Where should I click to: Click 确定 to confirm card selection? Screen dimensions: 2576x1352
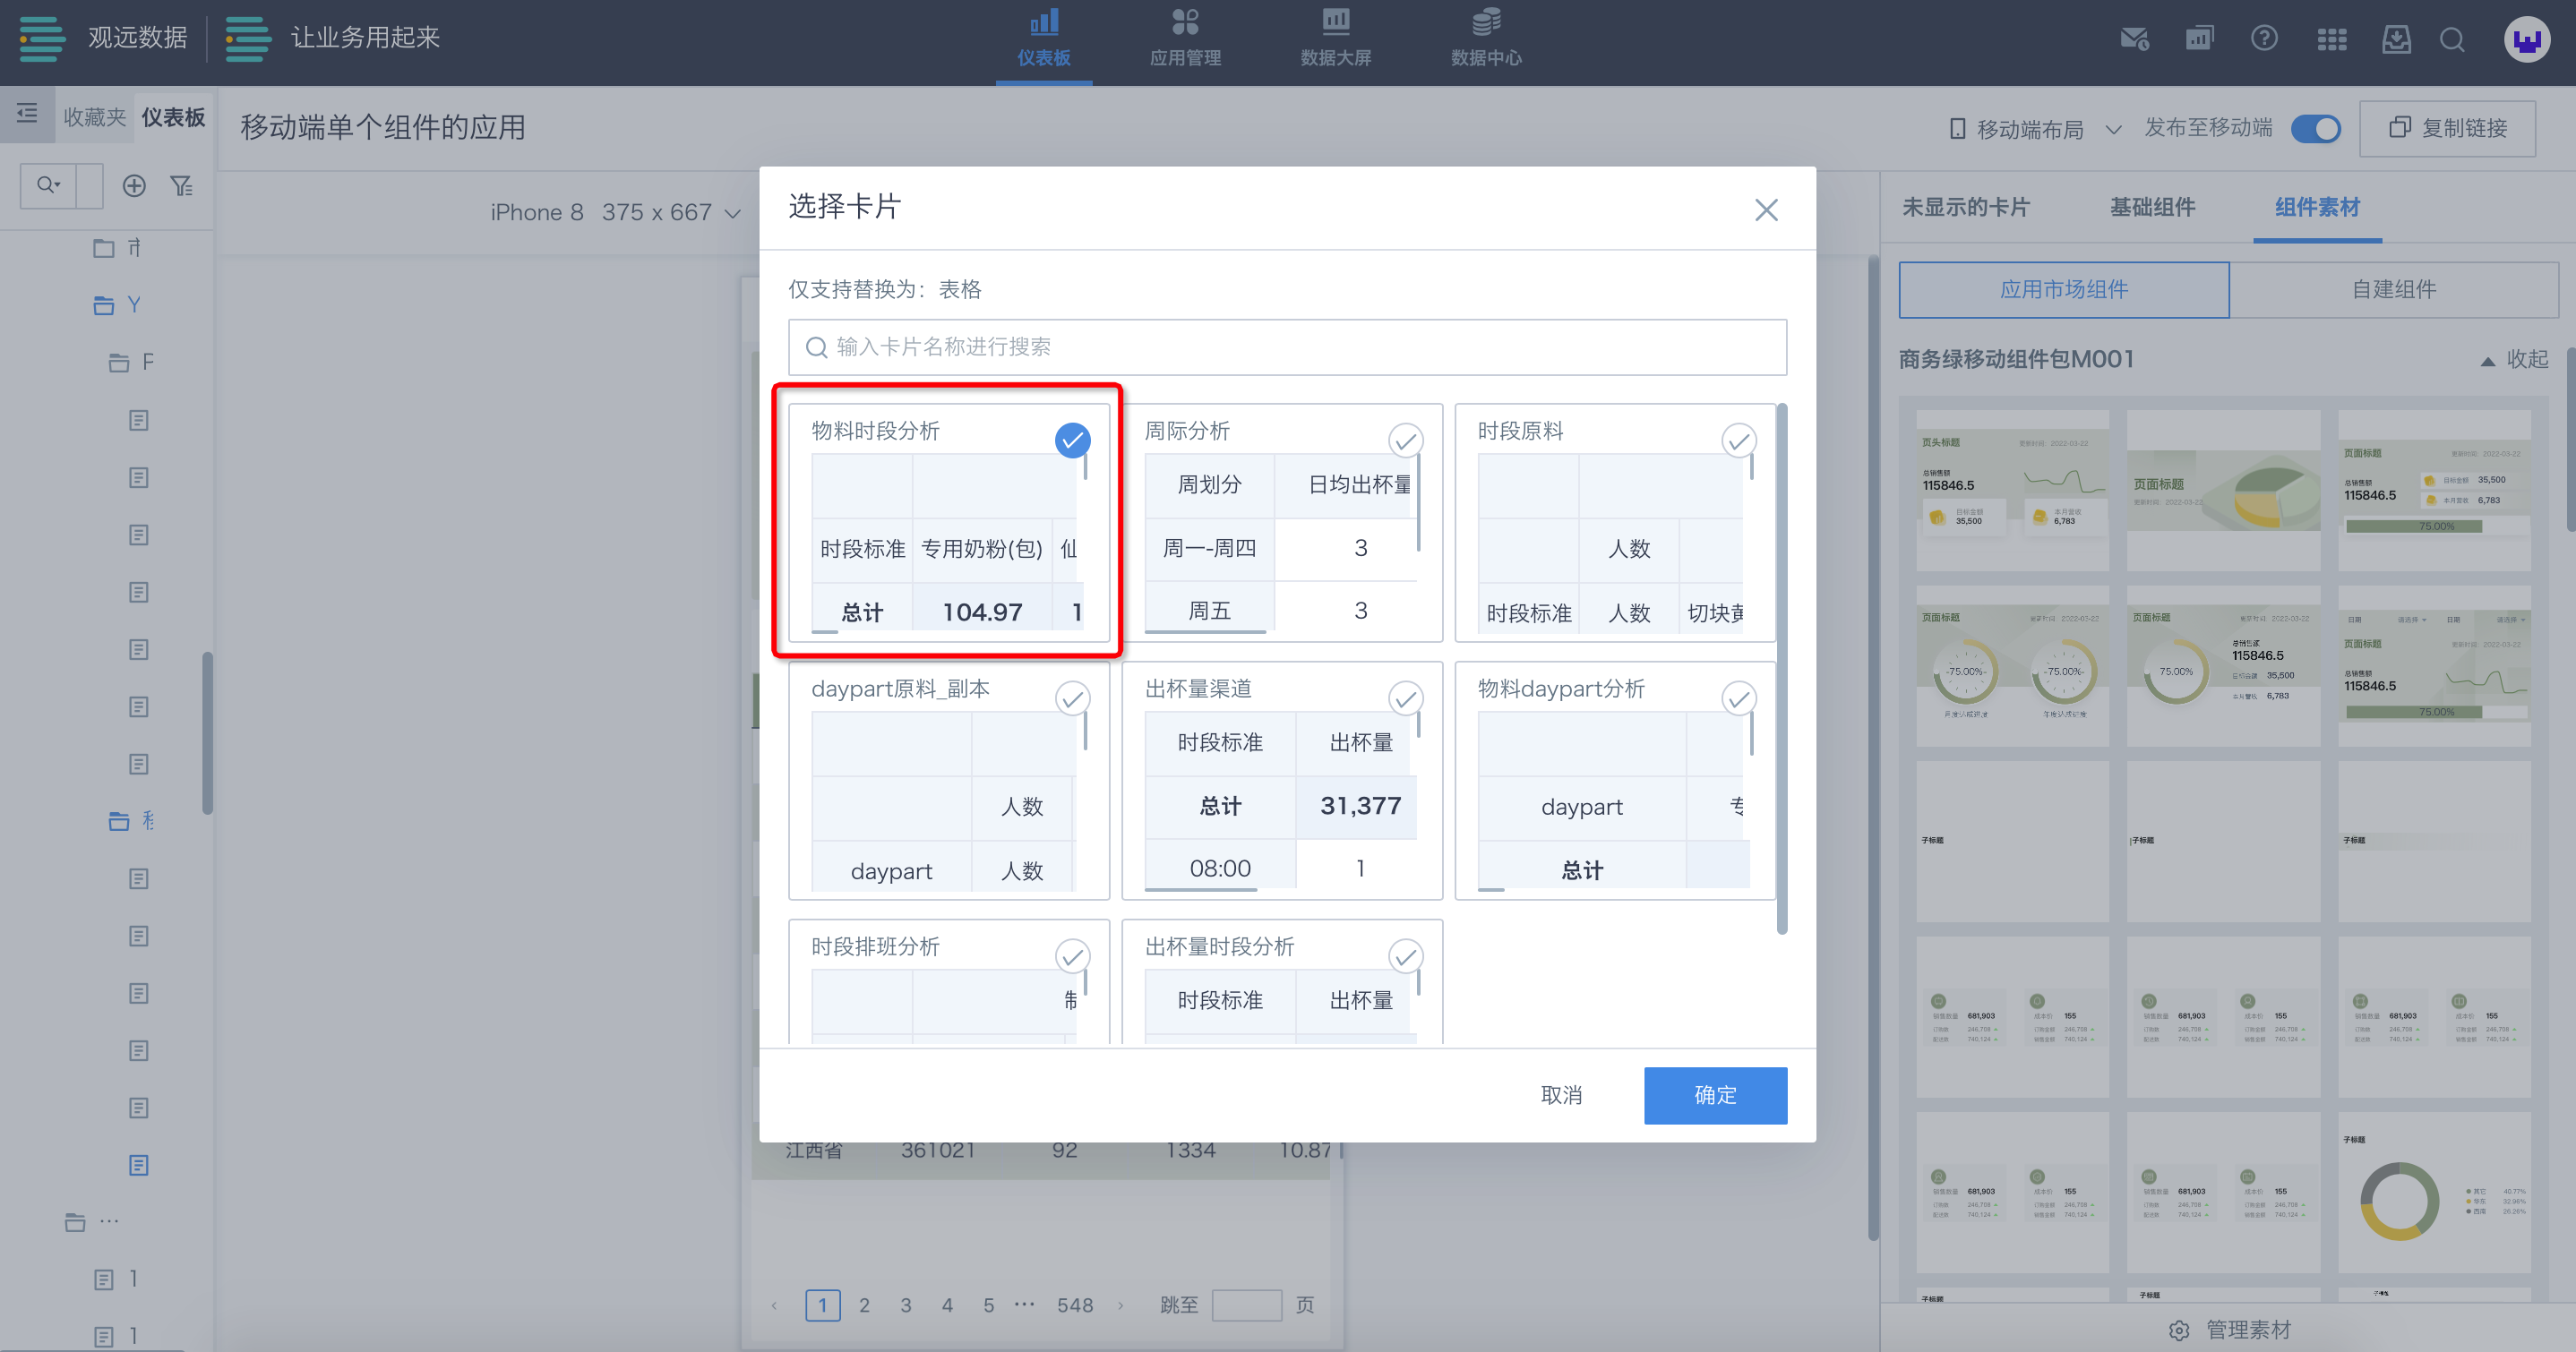[x=1715, y=1095]
